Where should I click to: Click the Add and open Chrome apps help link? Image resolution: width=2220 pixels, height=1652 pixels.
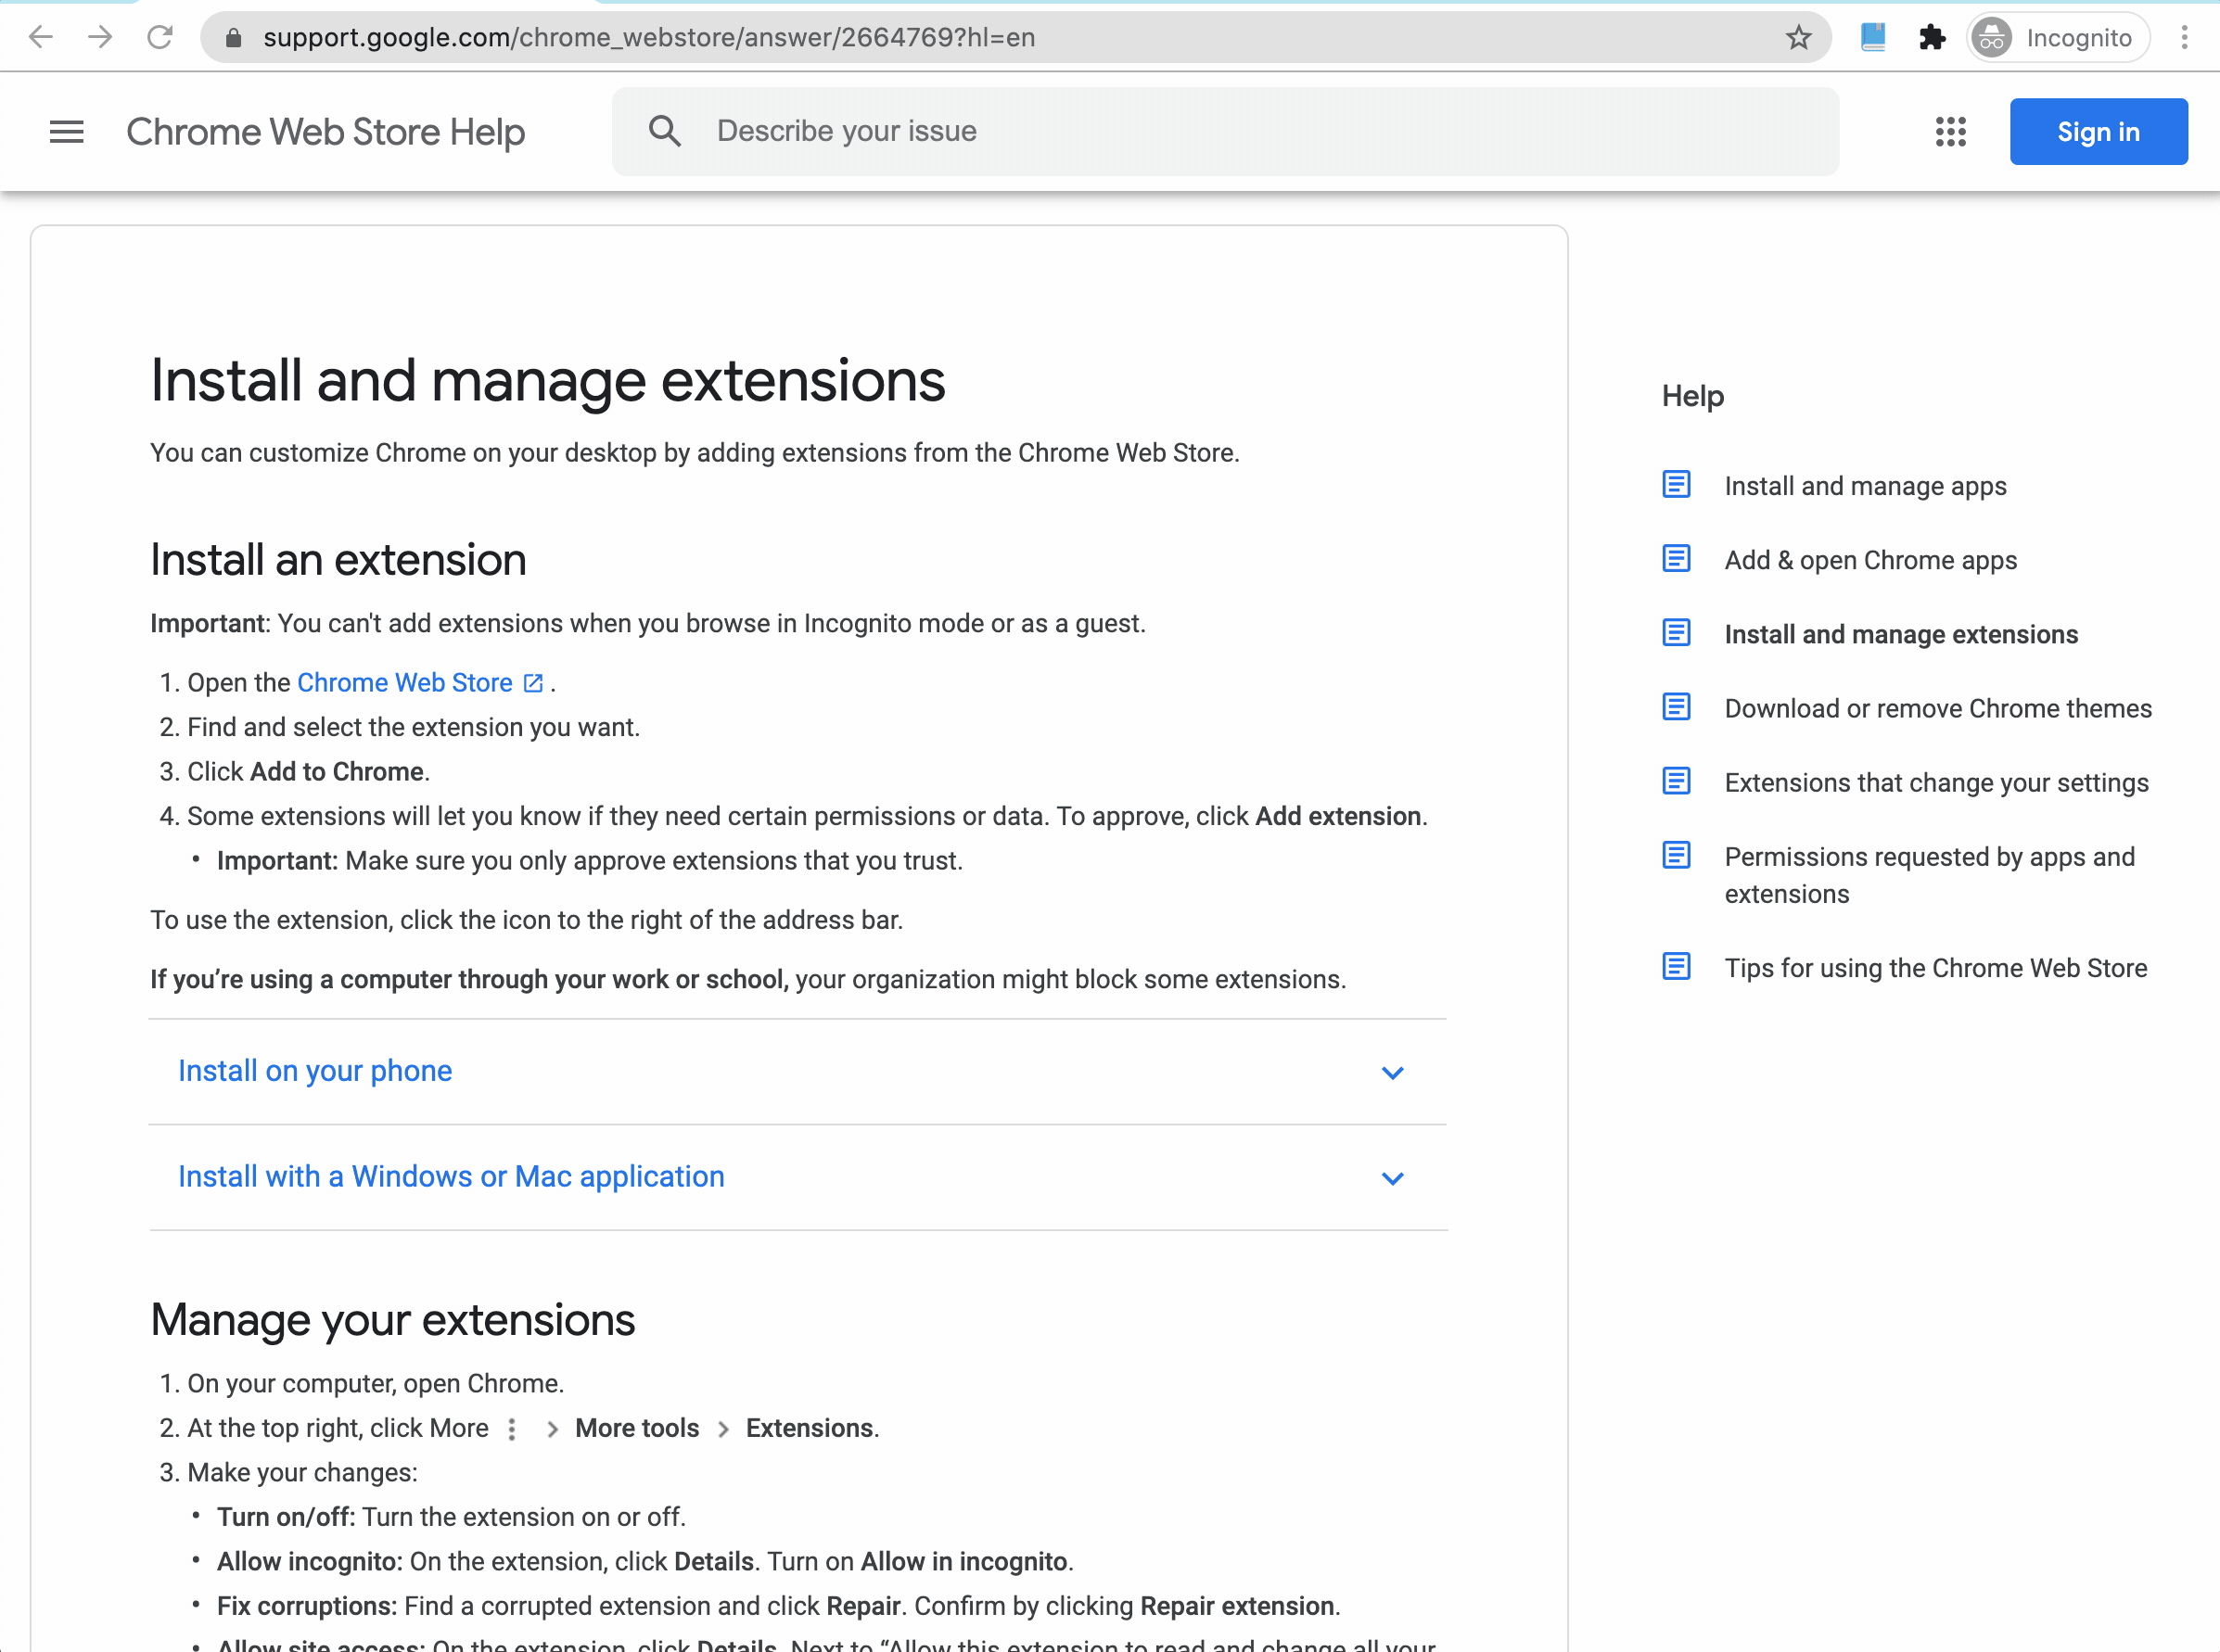coord(1871,559)
